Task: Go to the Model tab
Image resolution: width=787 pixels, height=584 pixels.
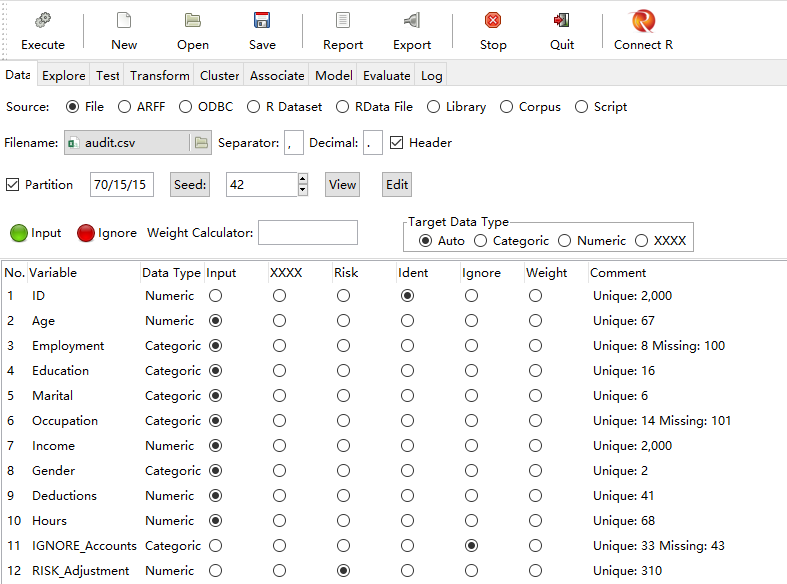Action: click(334, 76)
